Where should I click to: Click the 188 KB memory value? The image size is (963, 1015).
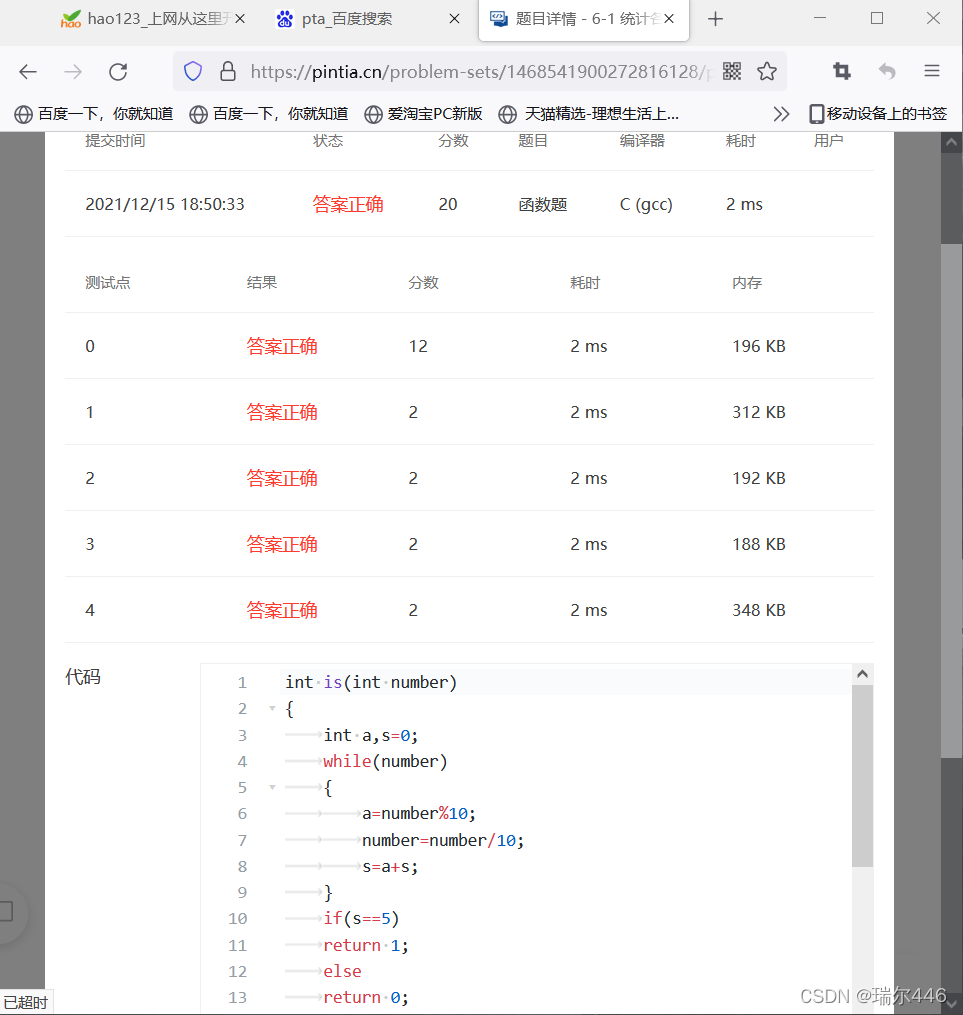(758, 544)
